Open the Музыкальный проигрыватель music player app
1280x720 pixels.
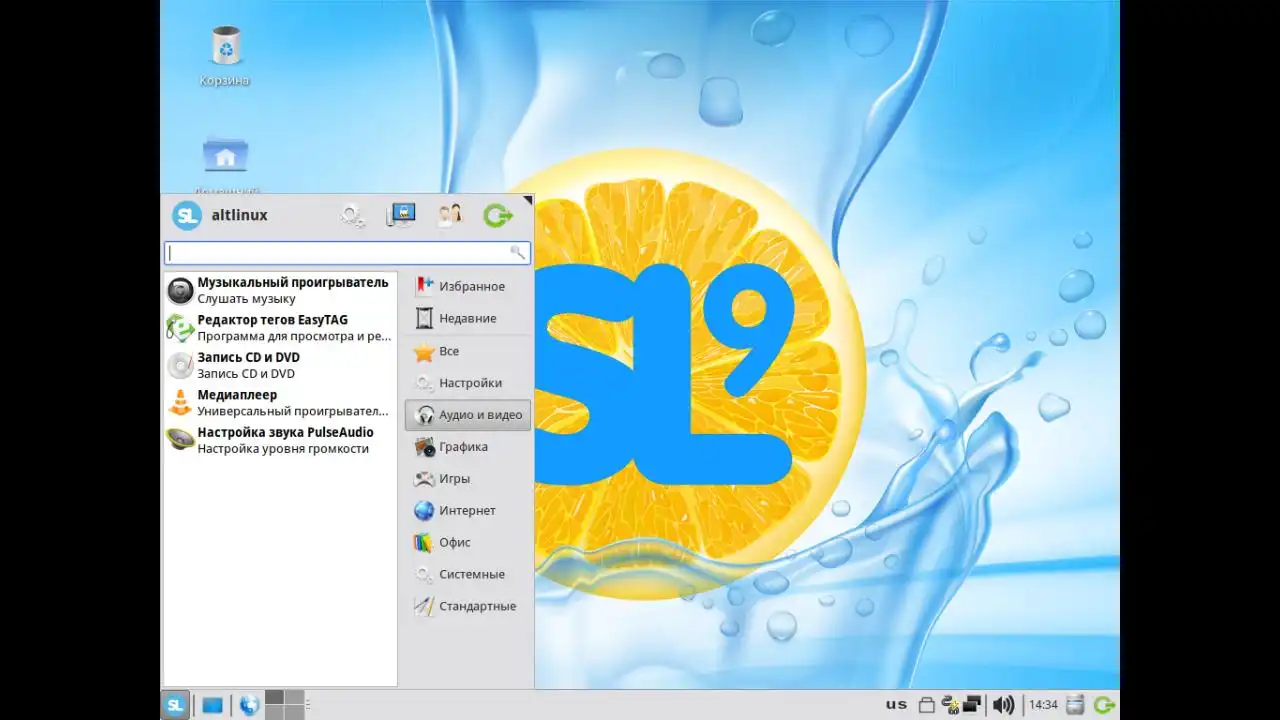tap(279, 290)
